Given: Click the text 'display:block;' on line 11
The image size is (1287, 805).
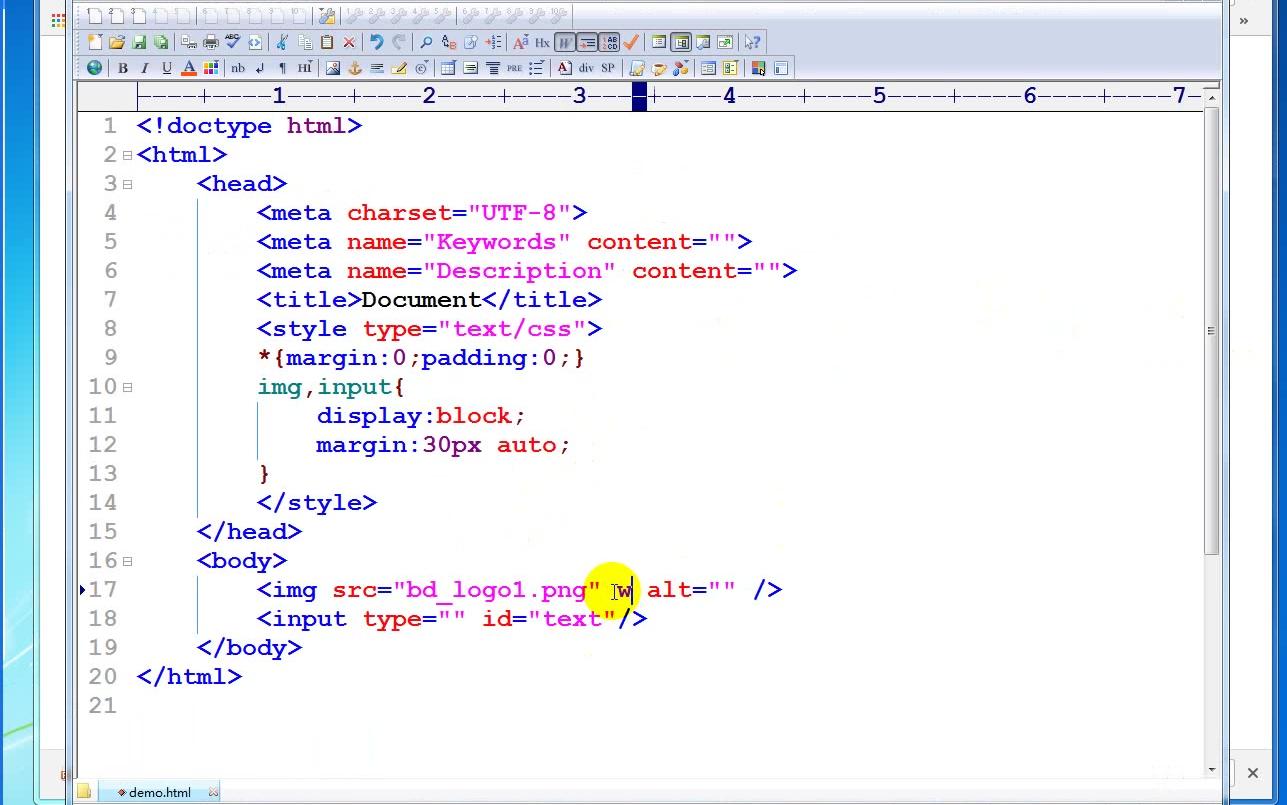Looking at the screenshot, I should pos(421,416).
